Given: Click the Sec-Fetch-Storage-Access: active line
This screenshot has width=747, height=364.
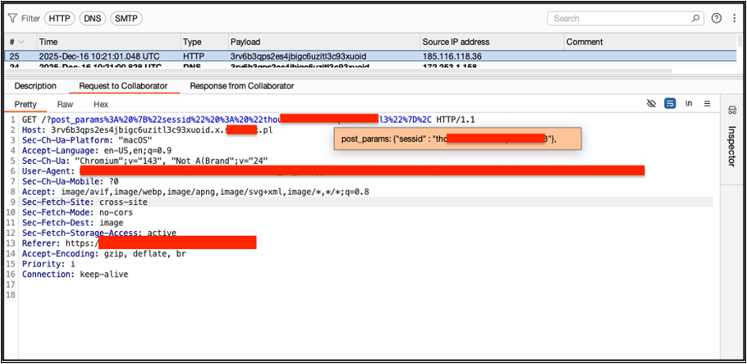Looking at the screenshot, I should [99, 233].
